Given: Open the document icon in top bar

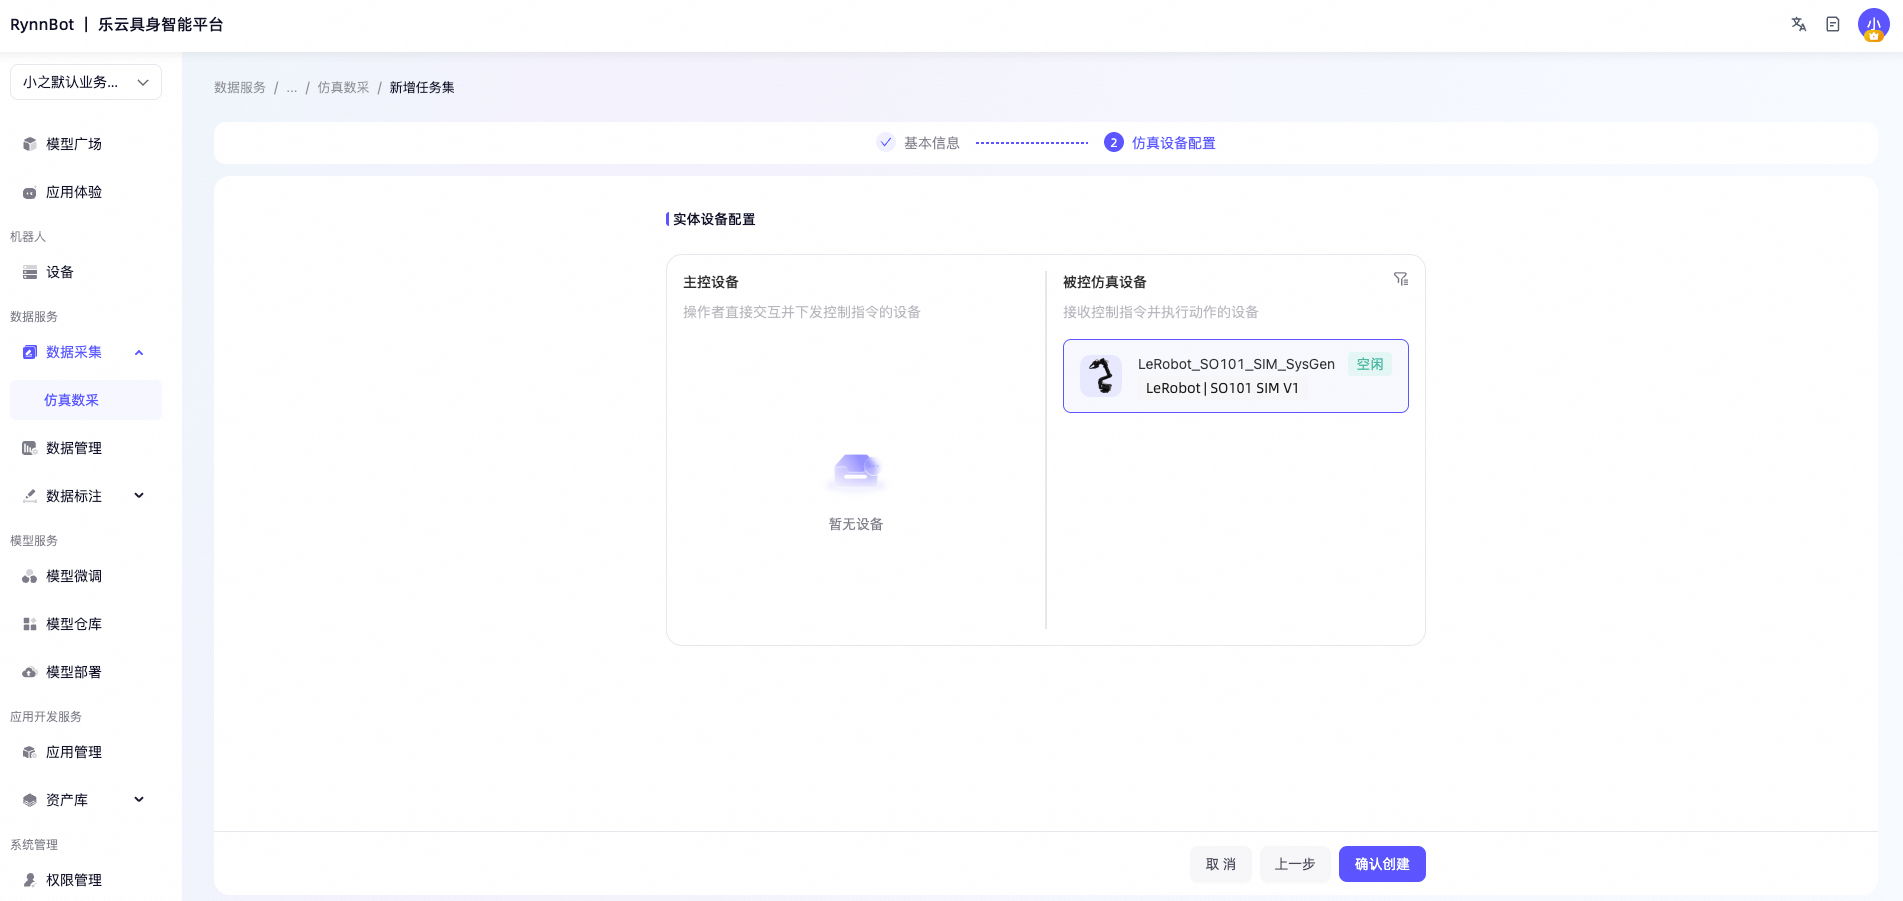Looking at the screenshot, I should [1832, 24].
